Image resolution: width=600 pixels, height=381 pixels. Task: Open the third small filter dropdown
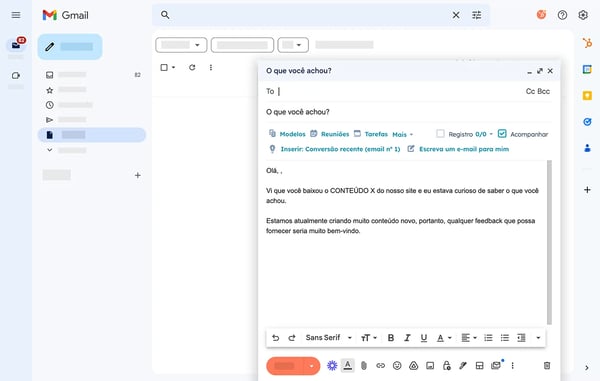click(293, 45)
